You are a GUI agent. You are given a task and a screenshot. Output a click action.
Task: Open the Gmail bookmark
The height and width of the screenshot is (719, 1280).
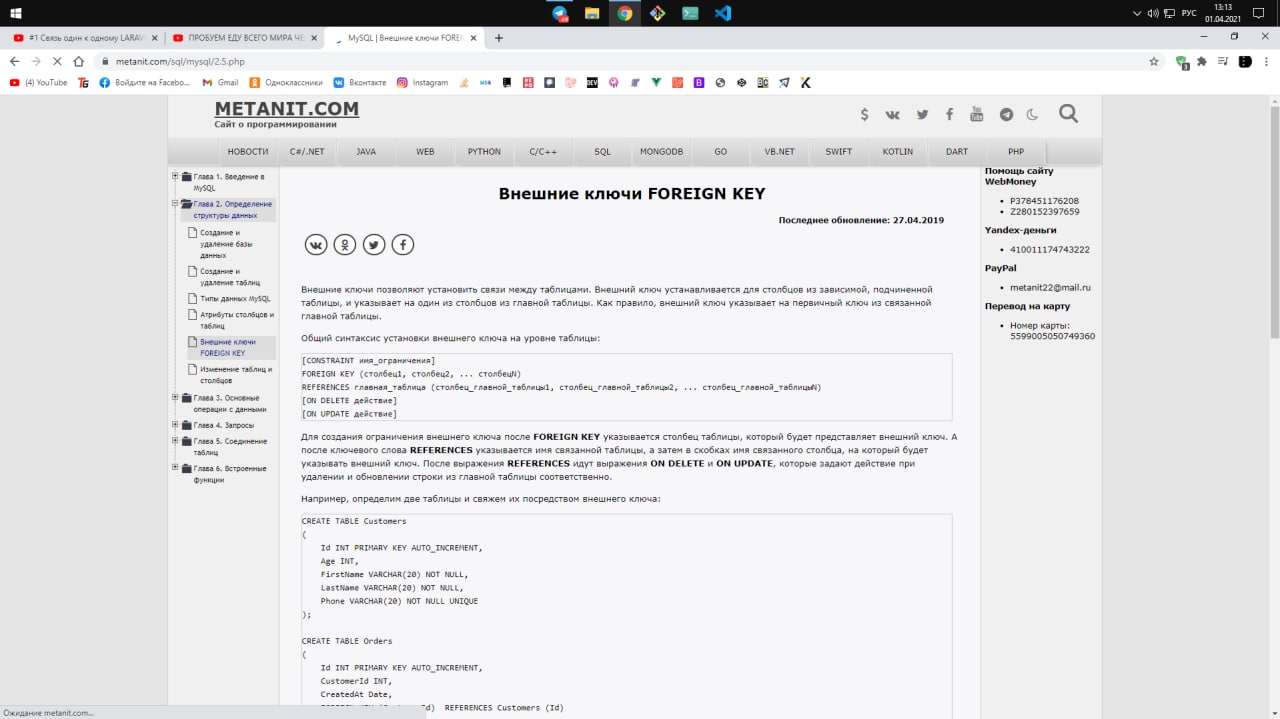click(x=220, y=83)
